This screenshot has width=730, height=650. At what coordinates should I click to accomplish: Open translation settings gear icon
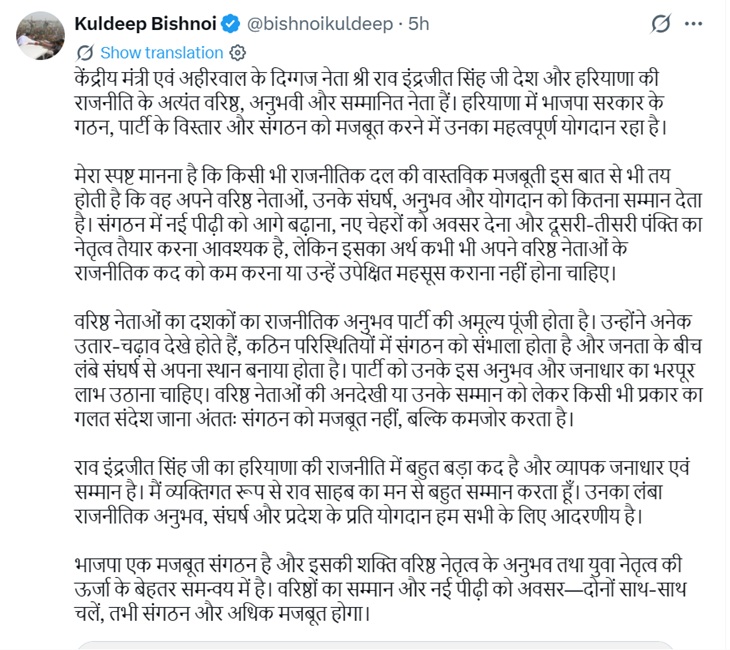[238, 53]
